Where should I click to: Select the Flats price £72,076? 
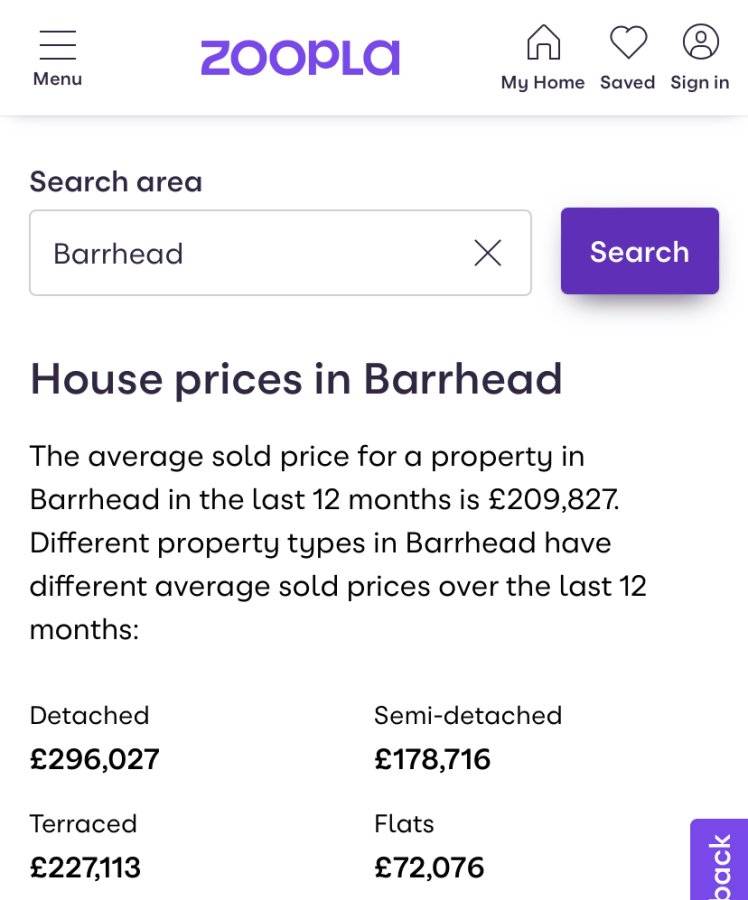(429, 867)
